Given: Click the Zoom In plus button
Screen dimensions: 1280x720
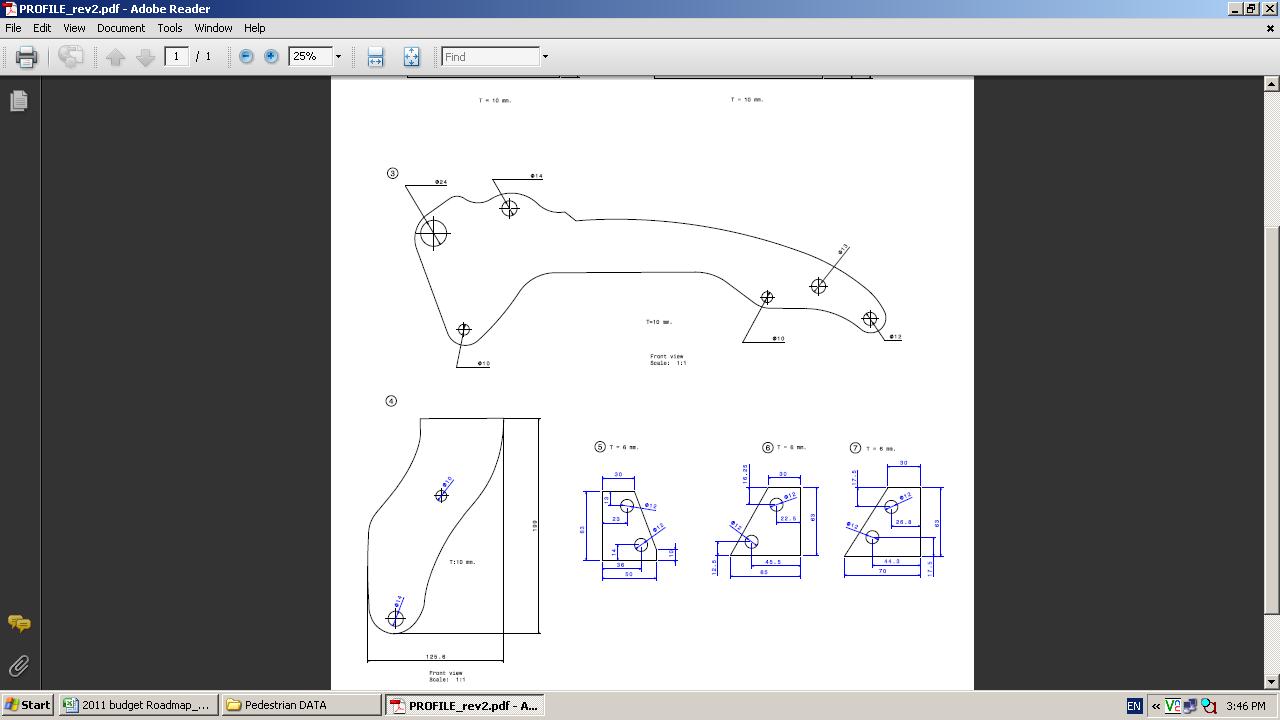Looking at the screenshot, I should (271, 57).
